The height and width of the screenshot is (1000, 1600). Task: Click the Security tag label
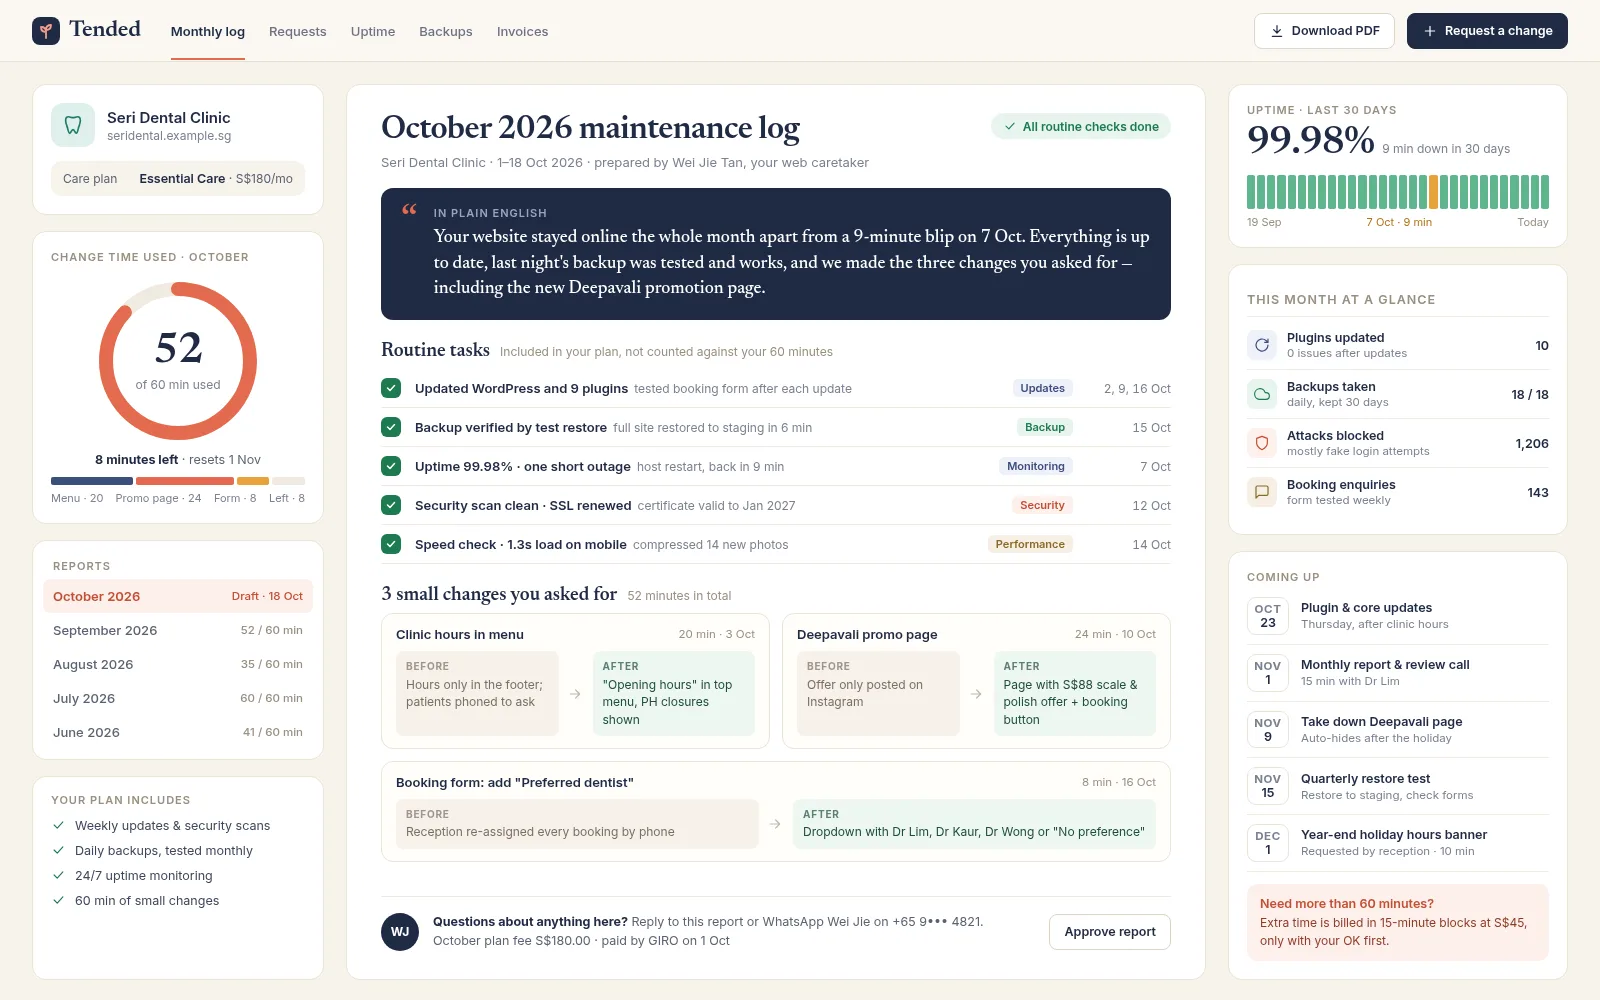point(1042,505)
